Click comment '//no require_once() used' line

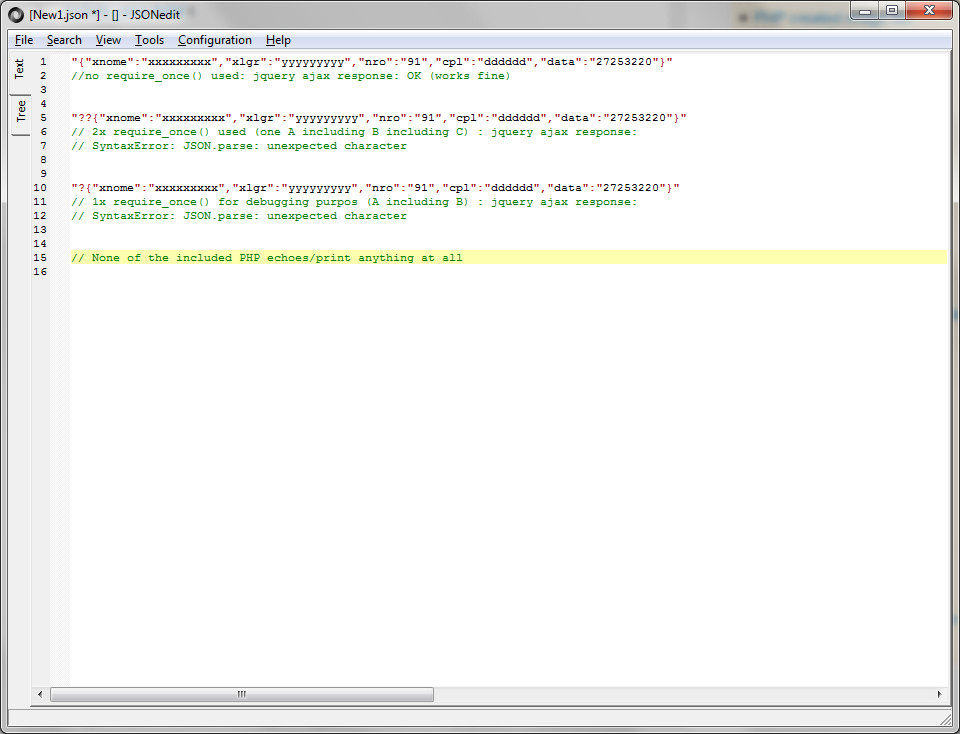tap(291, 76)
